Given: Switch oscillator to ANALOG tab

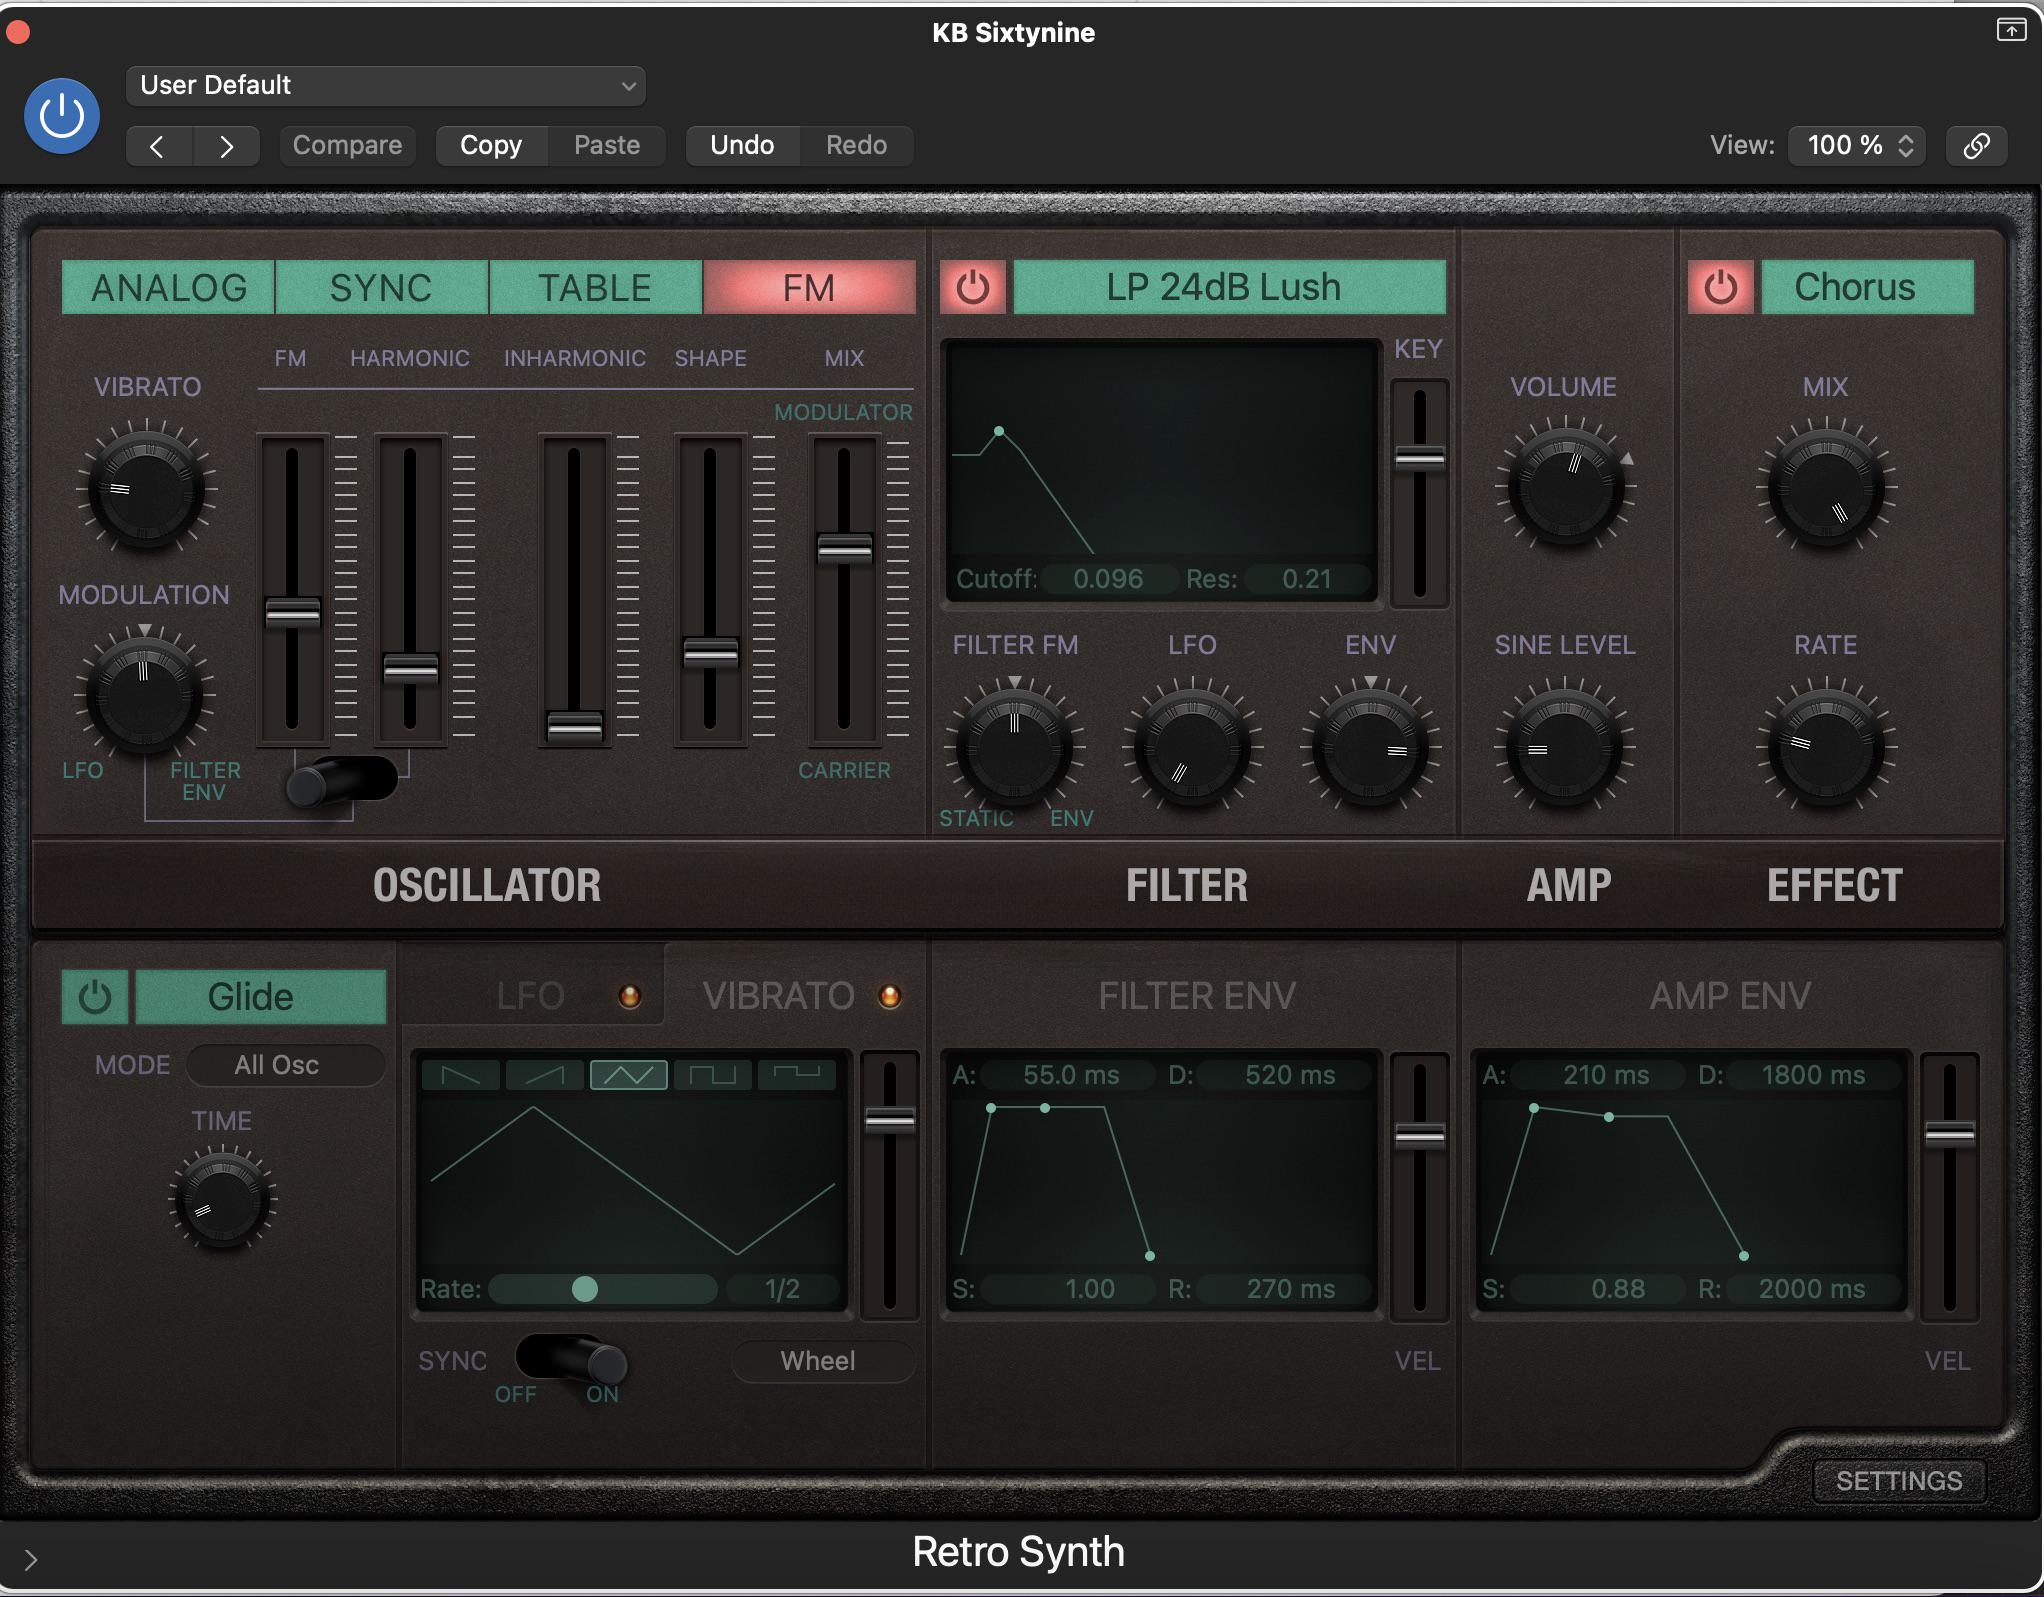Looking at the screenshot, I should 168,288.
